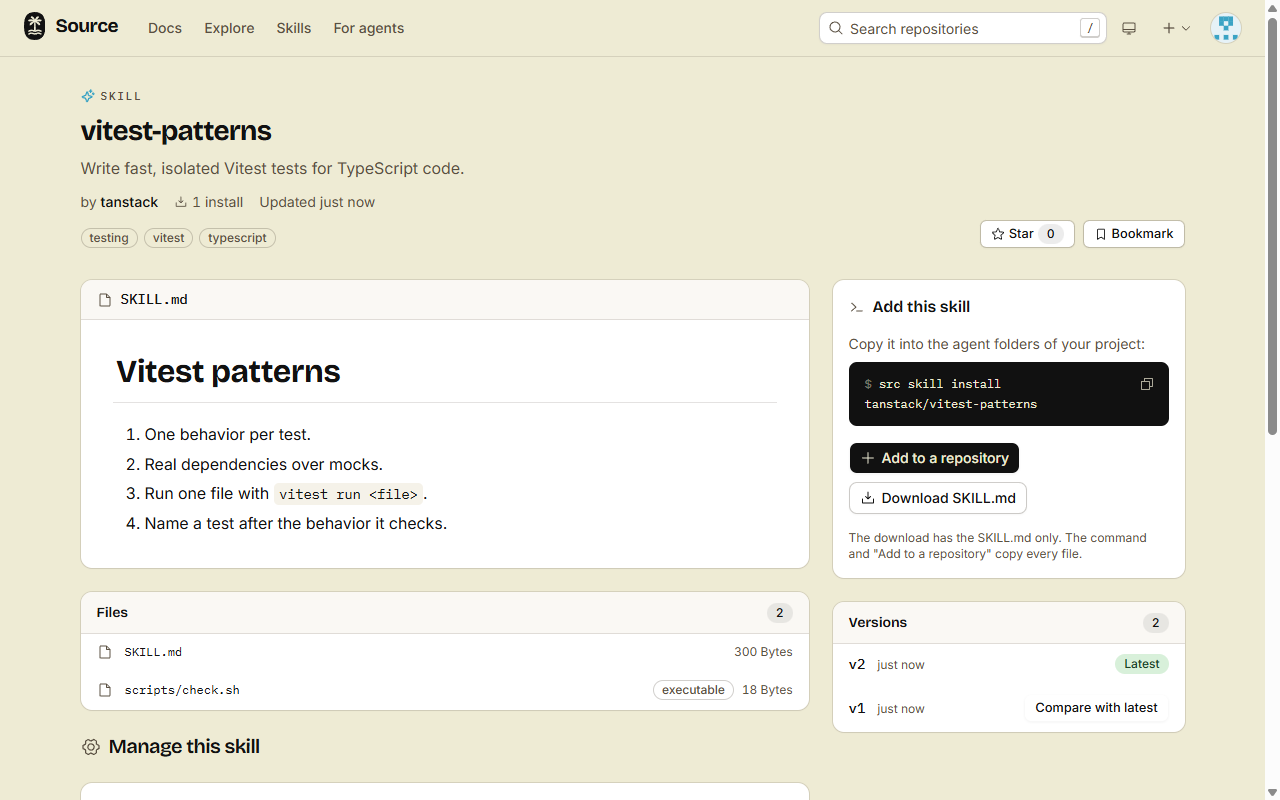This screenshot has width=1280, height=800.
Task: Select version v1 in Versions
Action: click(x=857, y=708)
